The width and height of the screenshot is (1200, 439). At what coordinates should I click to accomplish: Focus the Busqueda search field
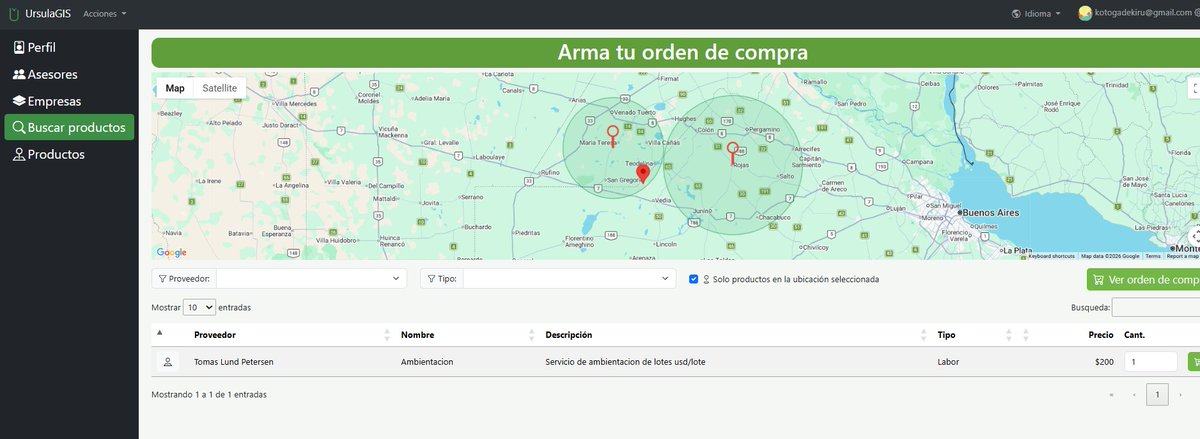tap(1156, 307)
